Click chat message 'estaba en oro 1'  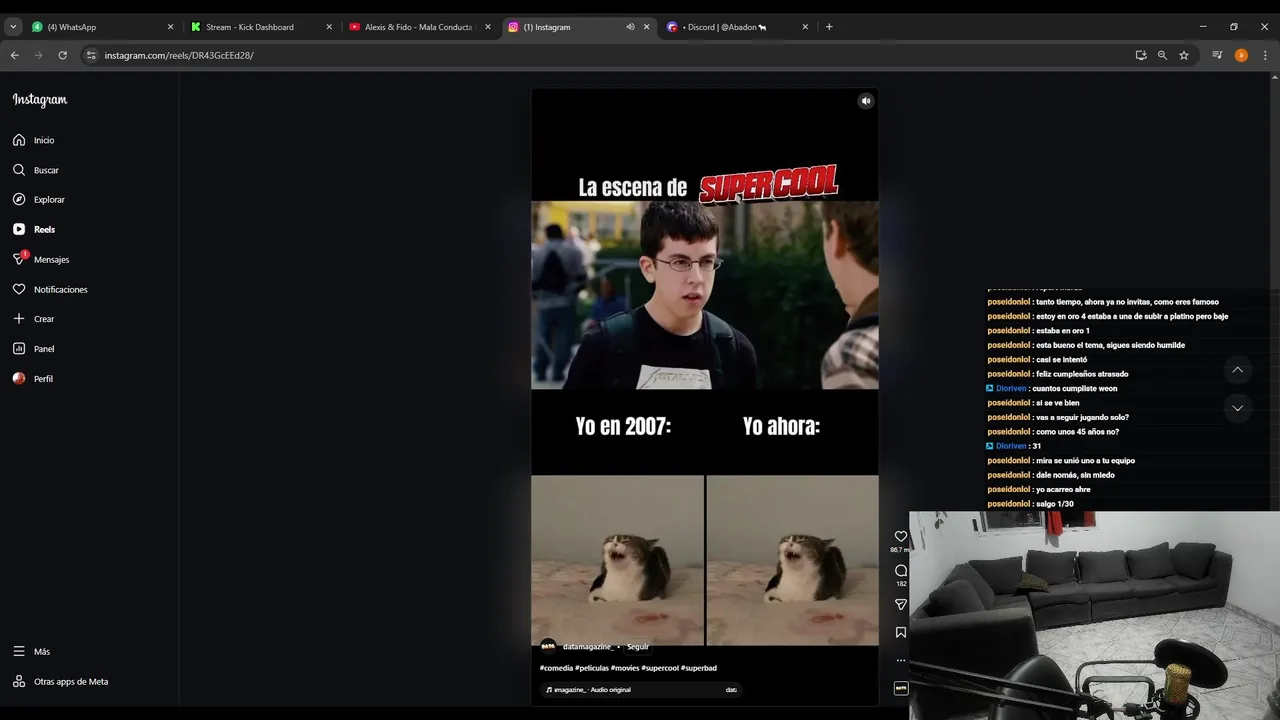point(1063,331)
